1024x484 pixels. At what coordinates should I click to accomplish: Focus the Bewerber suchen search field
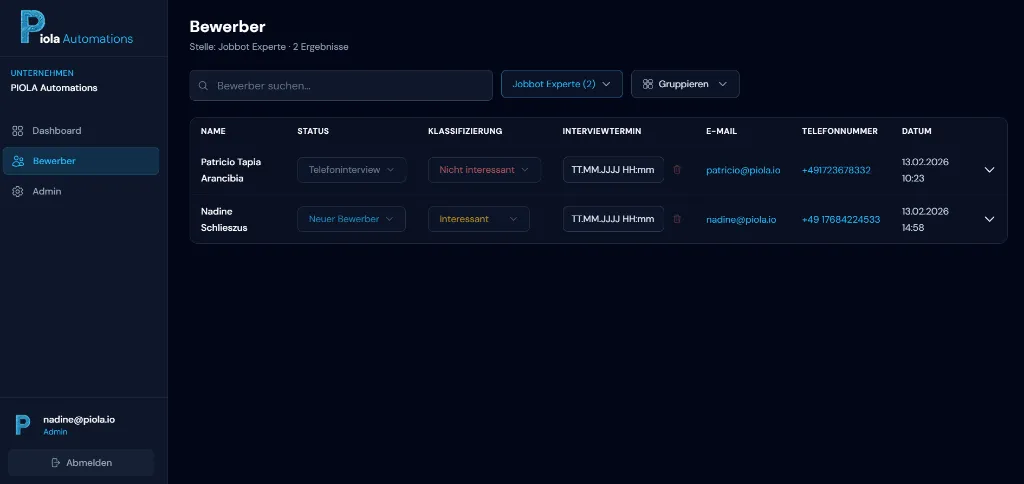coord(350,85)
